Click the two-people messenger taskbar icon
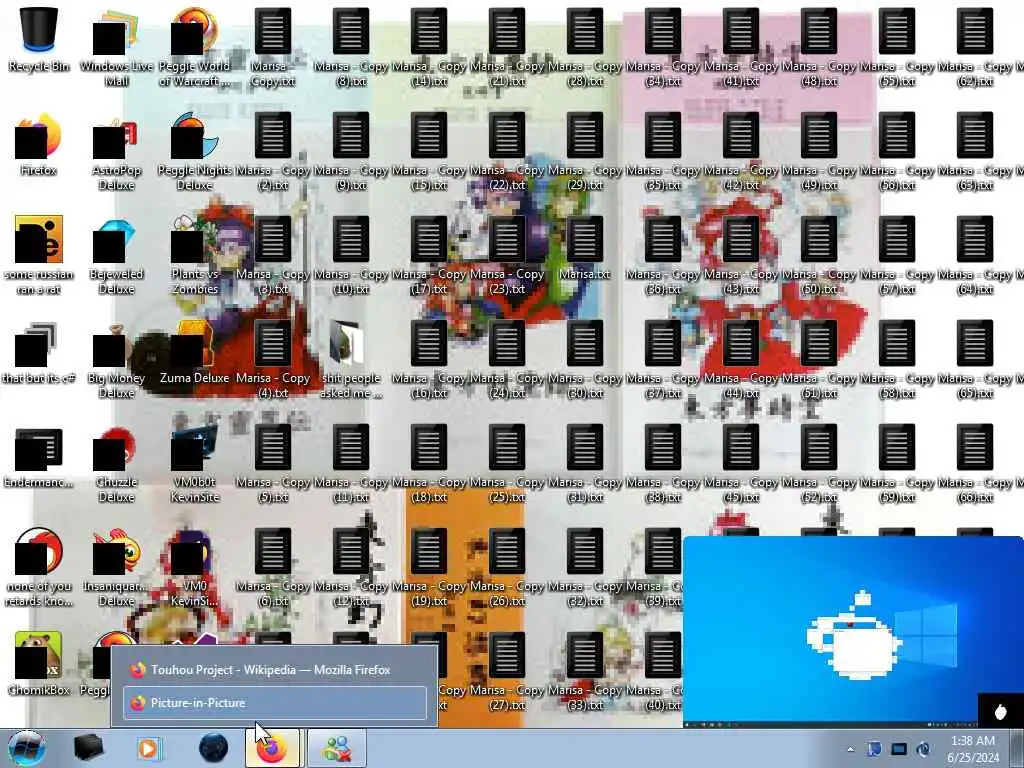This screenshot has width=1024, height=768. 337,748
